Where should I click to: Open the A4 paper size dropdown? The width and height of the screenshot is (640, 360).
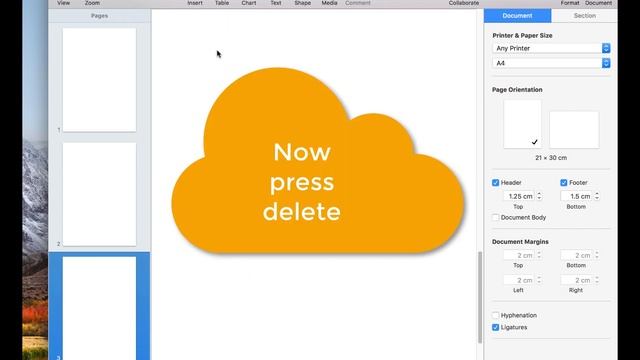coord(551,63)
